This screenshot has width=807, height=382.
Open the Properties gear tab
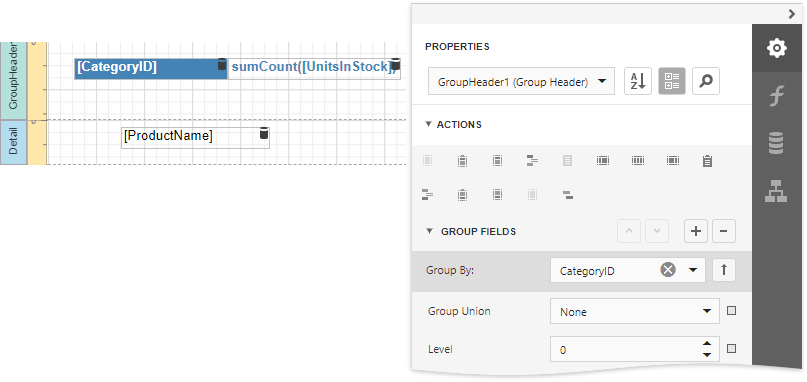(777, 48)
